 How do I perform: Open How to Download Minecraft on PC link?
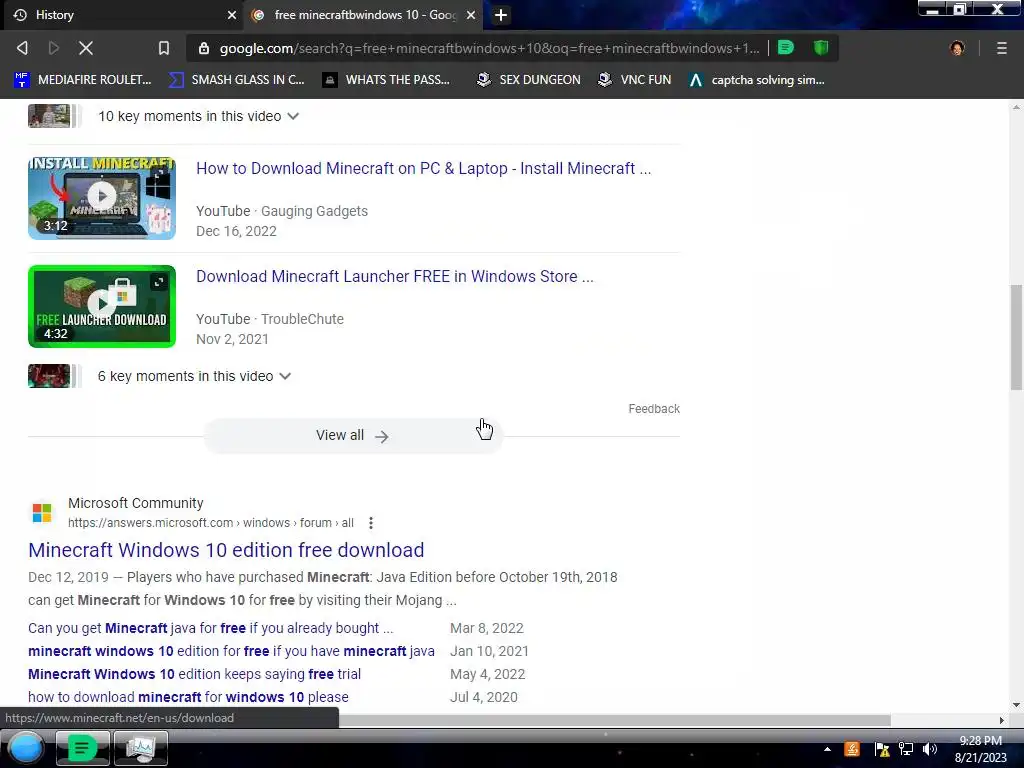coord(423,168)
